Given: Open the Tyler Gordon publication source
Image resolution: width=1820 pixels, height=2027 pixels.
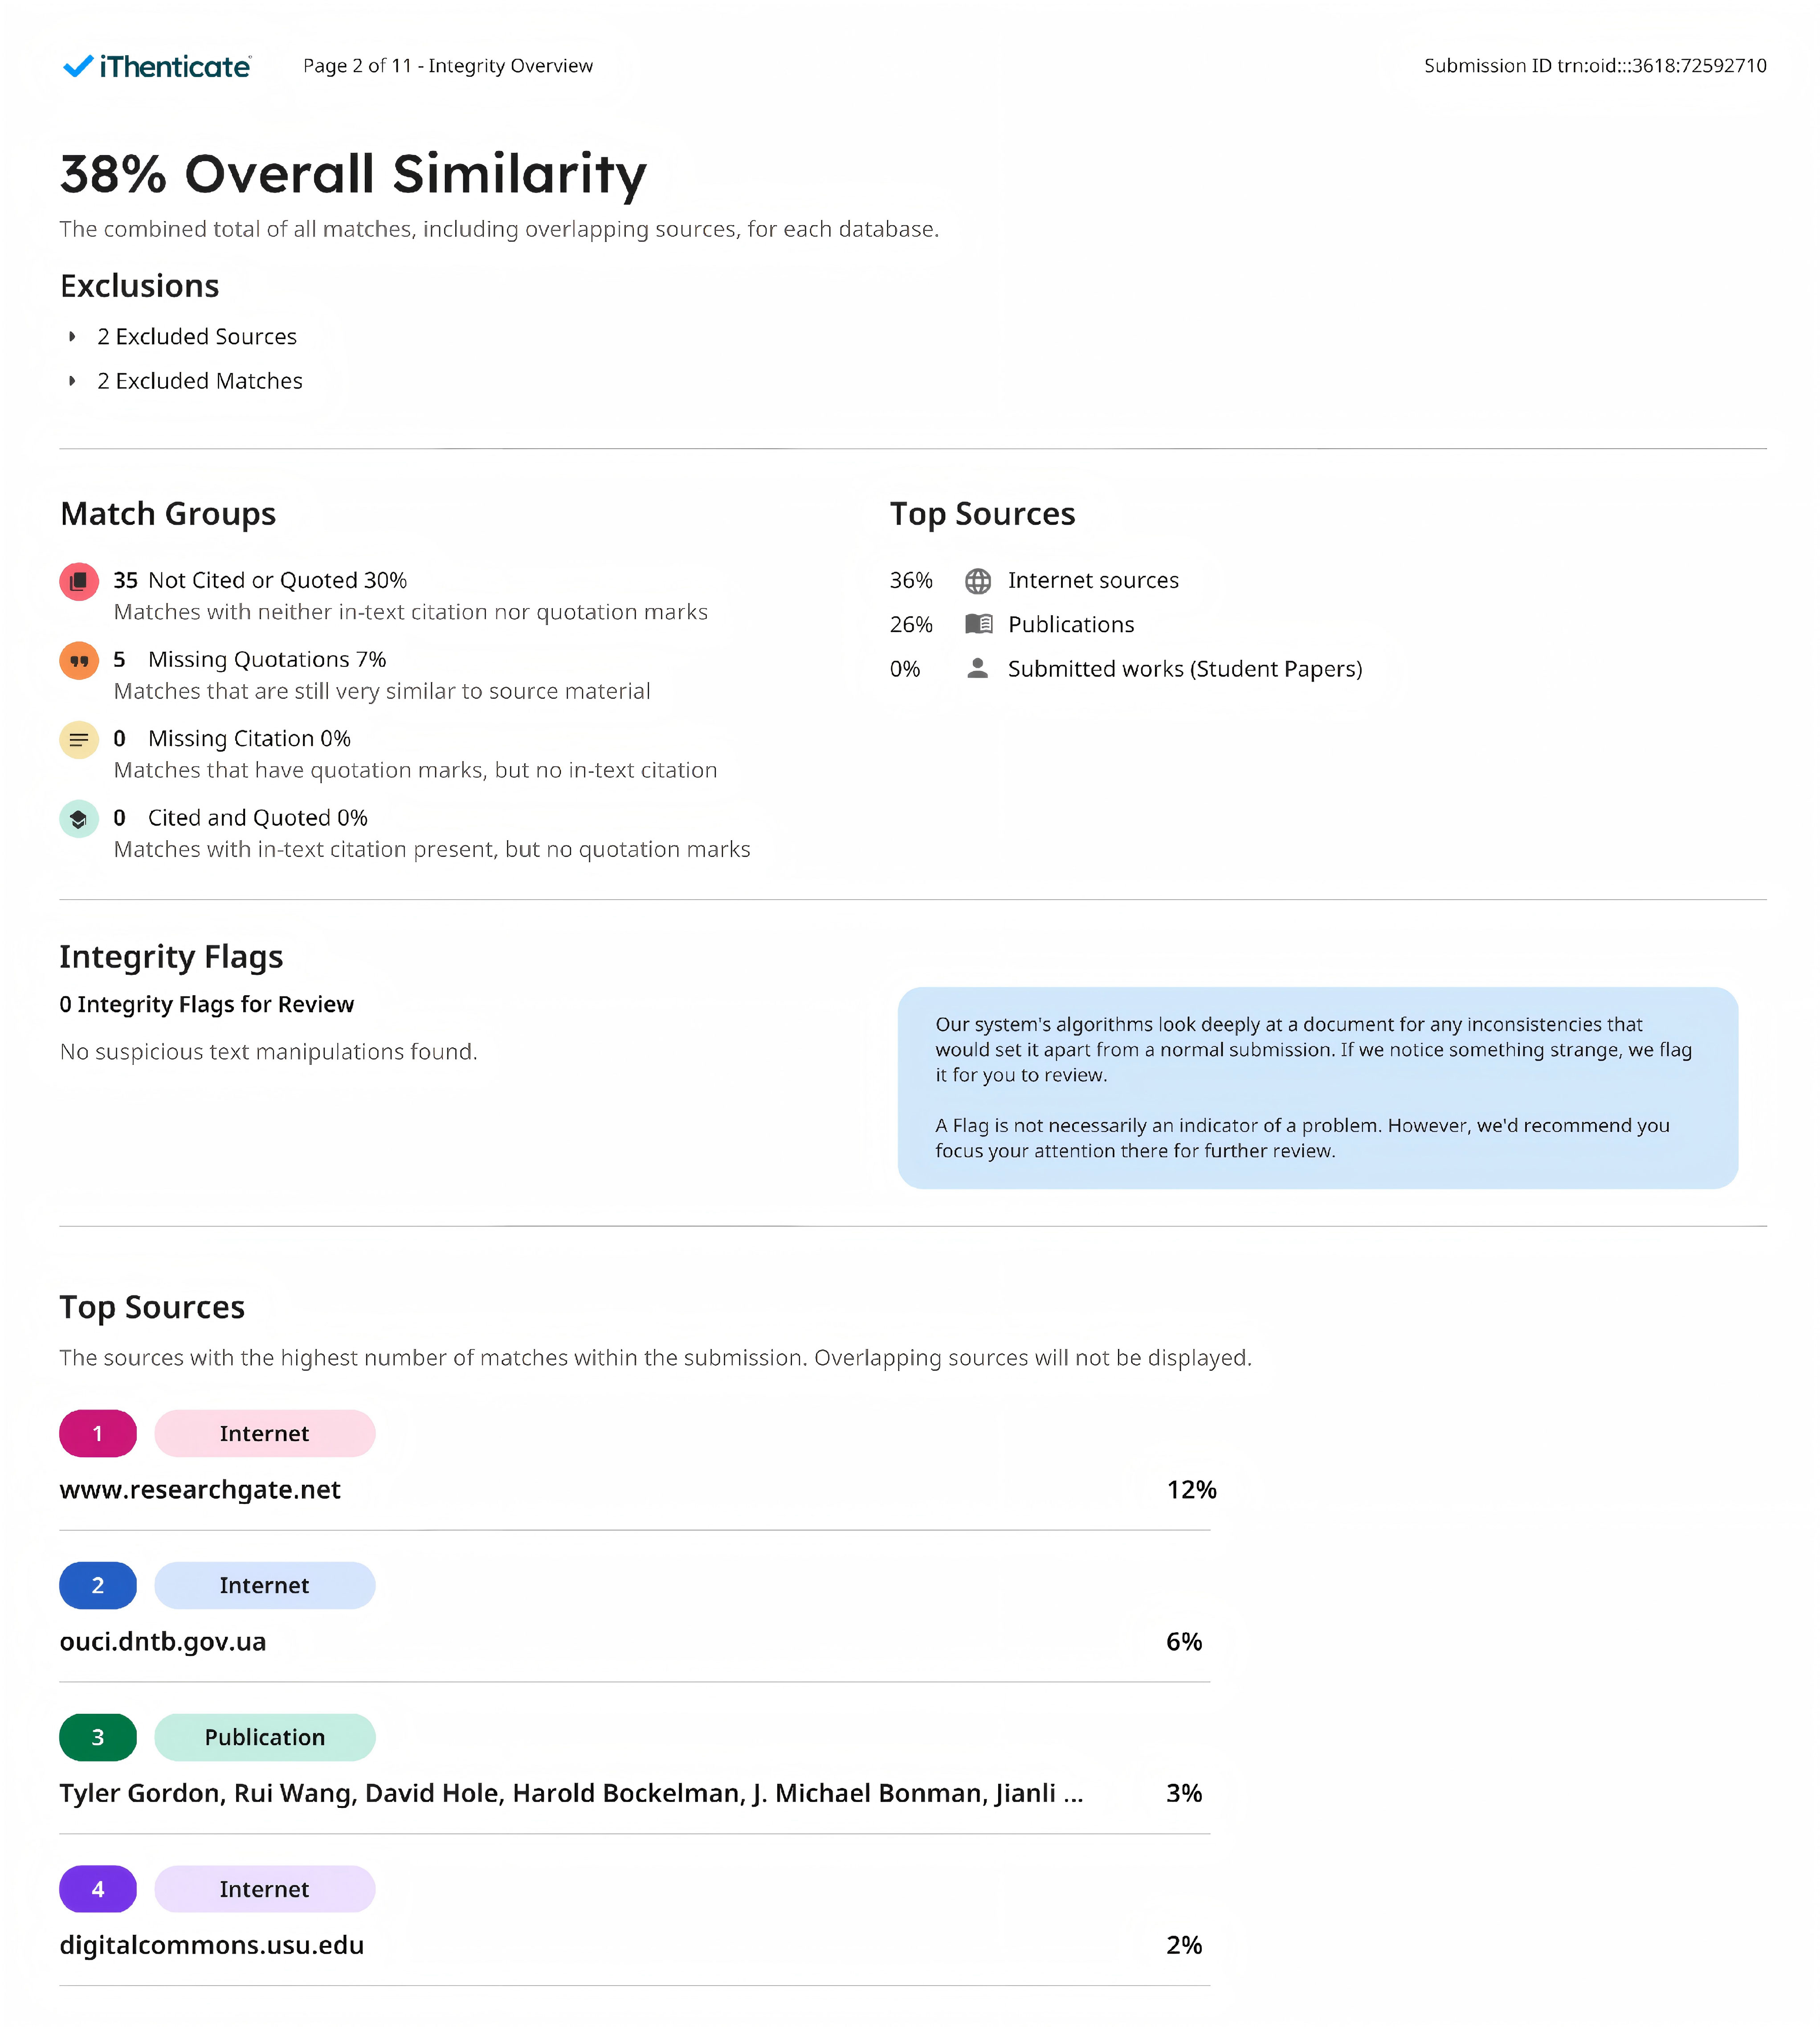Looking at the screenshot, I should 570,1793.
